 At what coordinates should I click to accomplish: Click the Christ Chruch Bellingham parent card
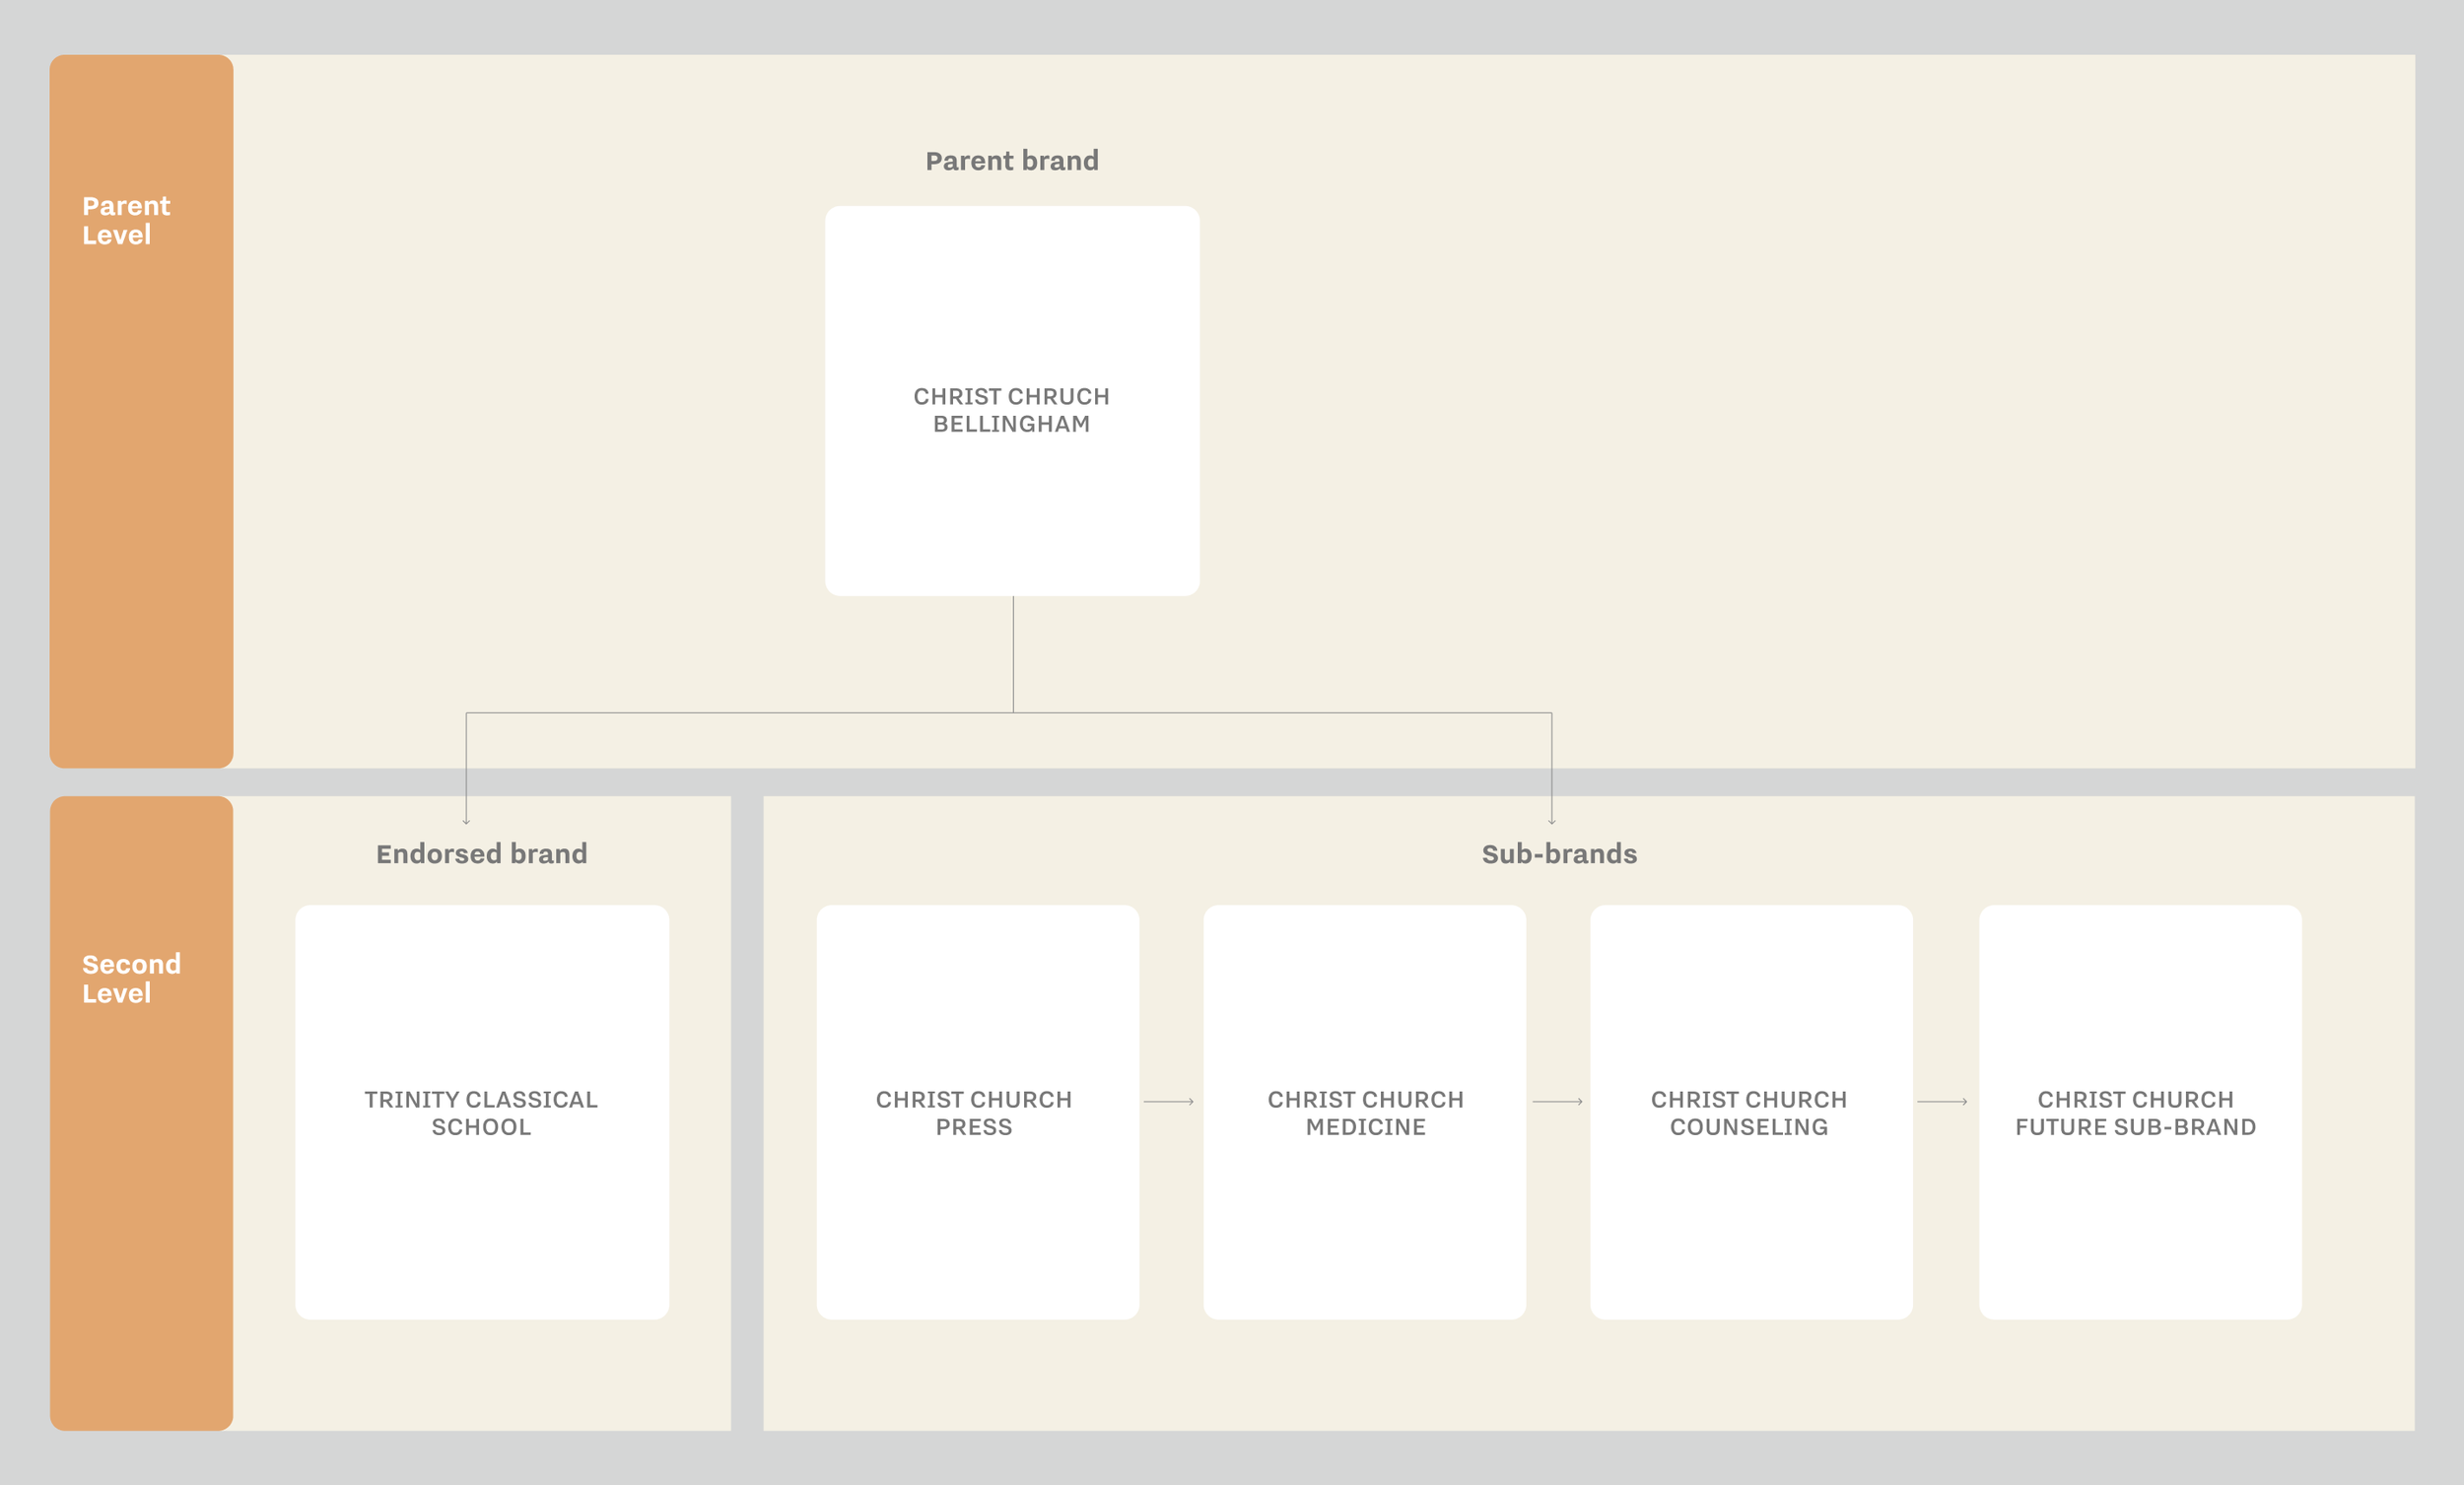[x=1011, y=400]
